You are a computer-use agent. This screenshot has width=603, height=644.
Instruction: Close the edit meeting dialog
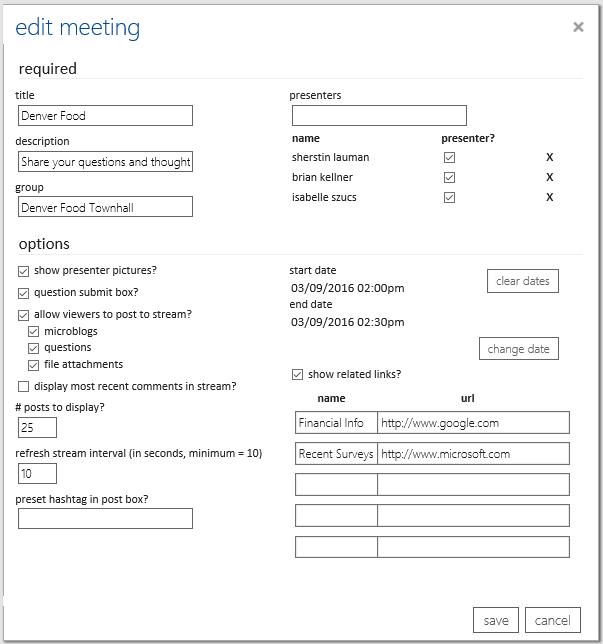click(578, 27)
